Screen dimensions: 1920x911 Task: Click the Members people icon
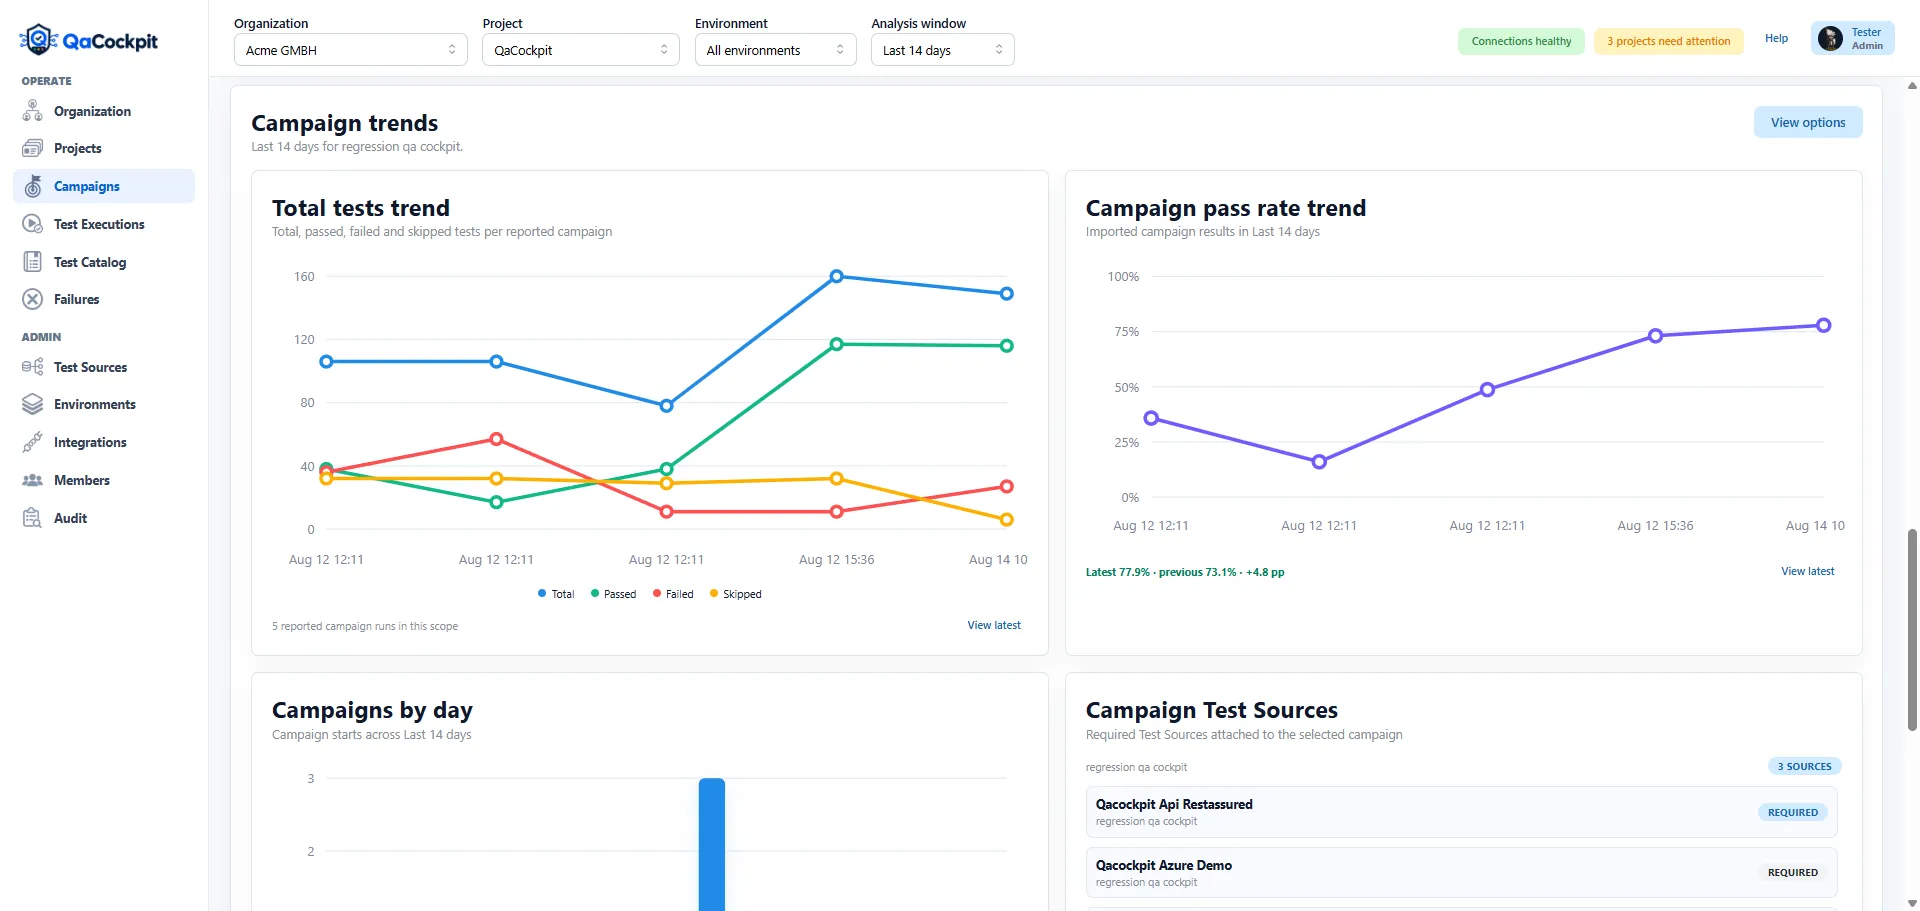point(33,480)
